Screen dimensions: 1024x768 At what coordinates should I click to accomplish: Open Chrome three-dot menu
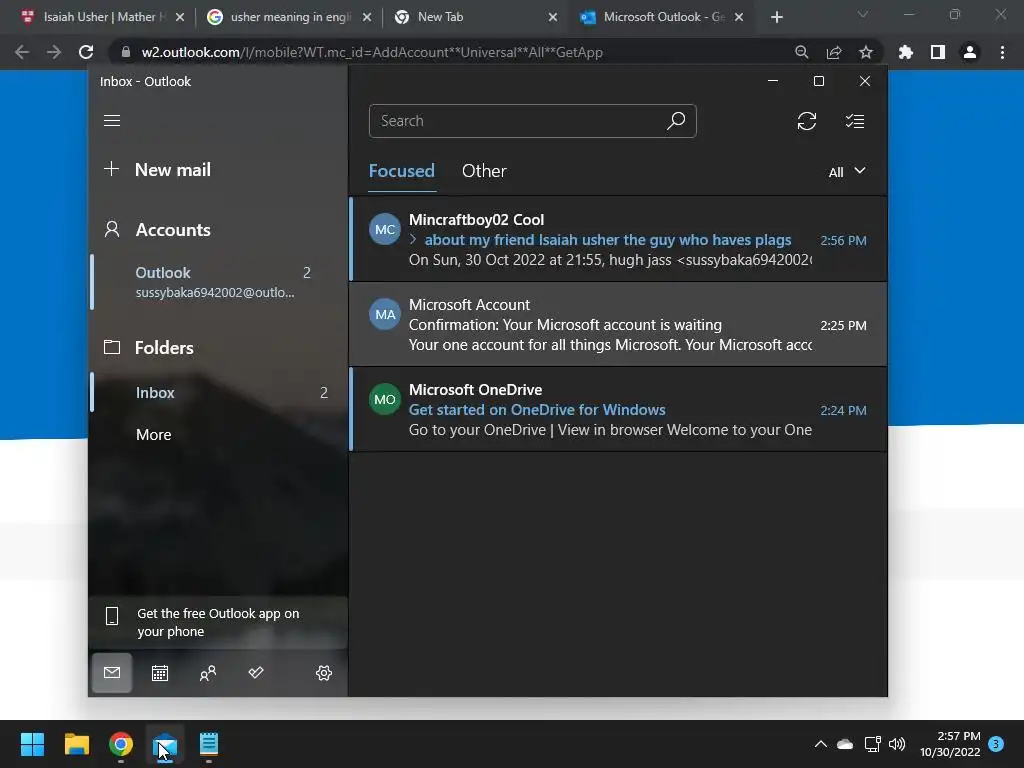tap(1002, 52)
